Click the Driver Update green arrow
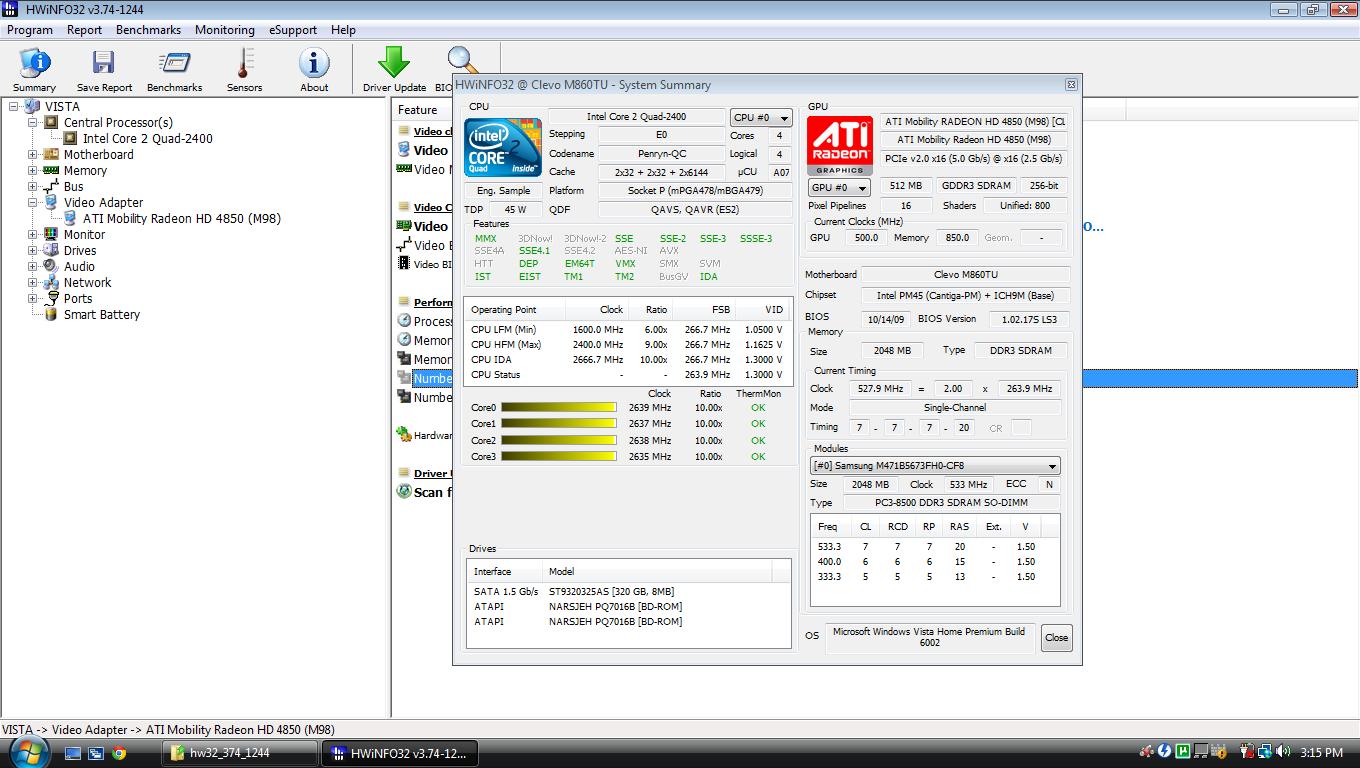 394,63
